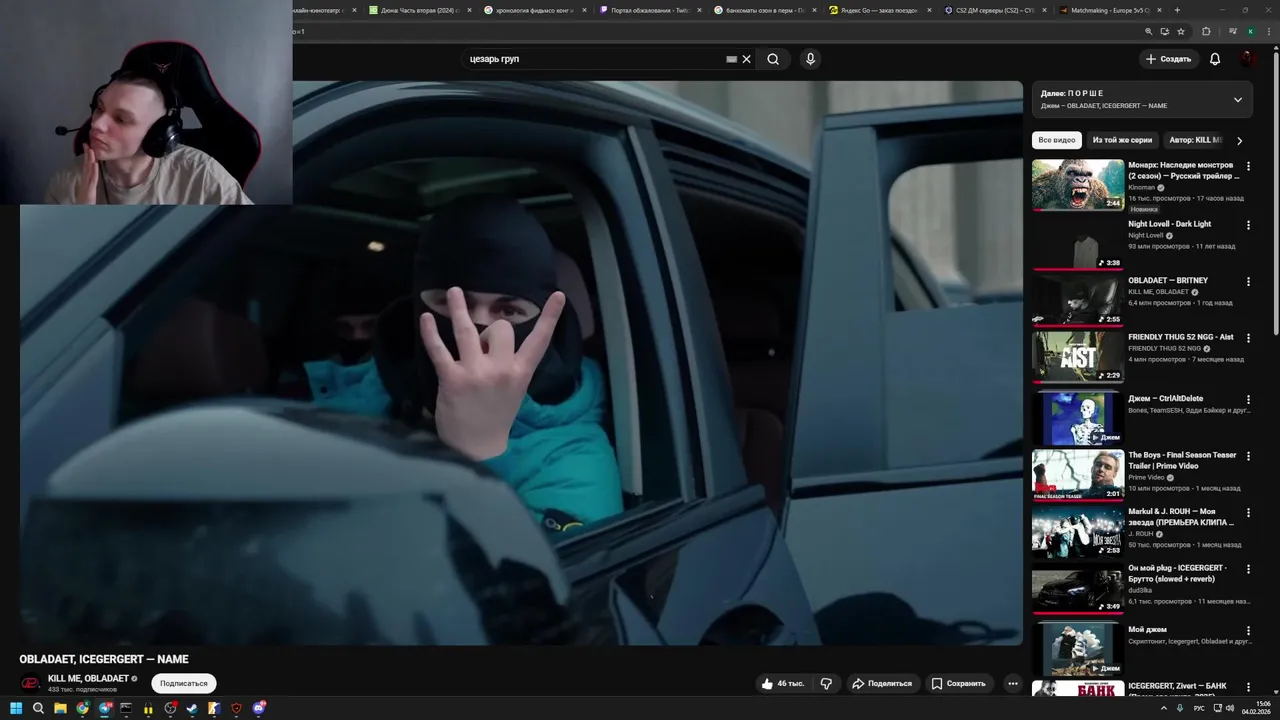Open Джем — CtrlAltDelete mix thumbnail
The height and width of the screenshot is (720, 1280).
(x=1078, y=418)
